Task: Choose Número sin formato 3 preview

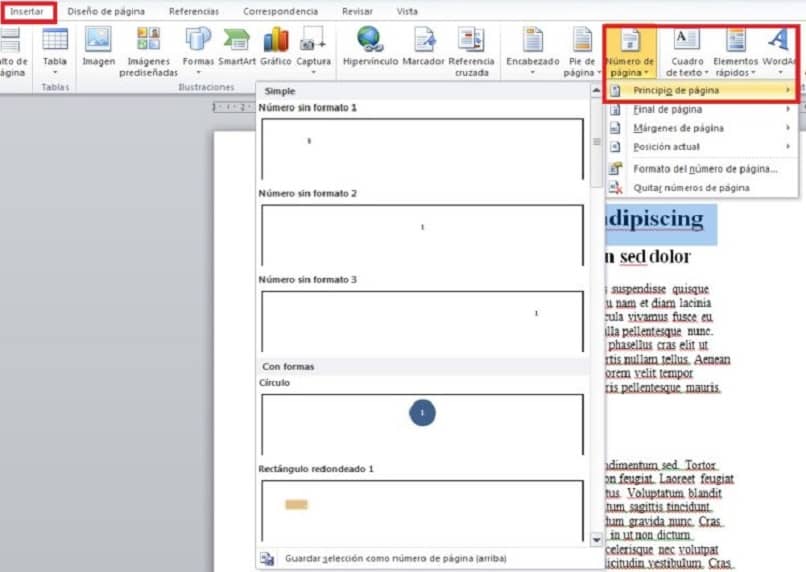Action: coord(423,322)
